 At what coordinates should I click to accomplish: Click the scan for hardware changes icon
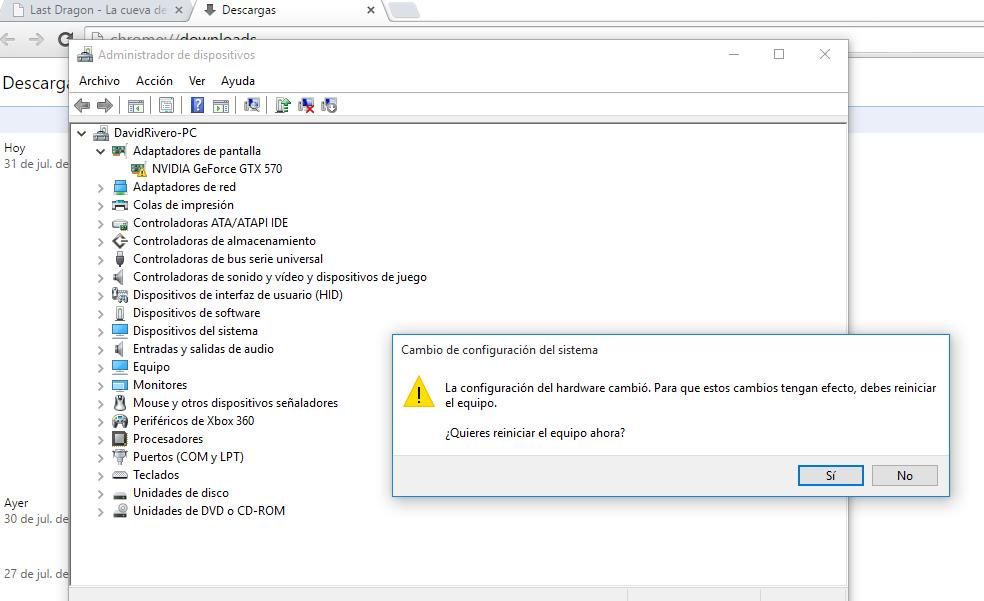click(x=252, y=105)
